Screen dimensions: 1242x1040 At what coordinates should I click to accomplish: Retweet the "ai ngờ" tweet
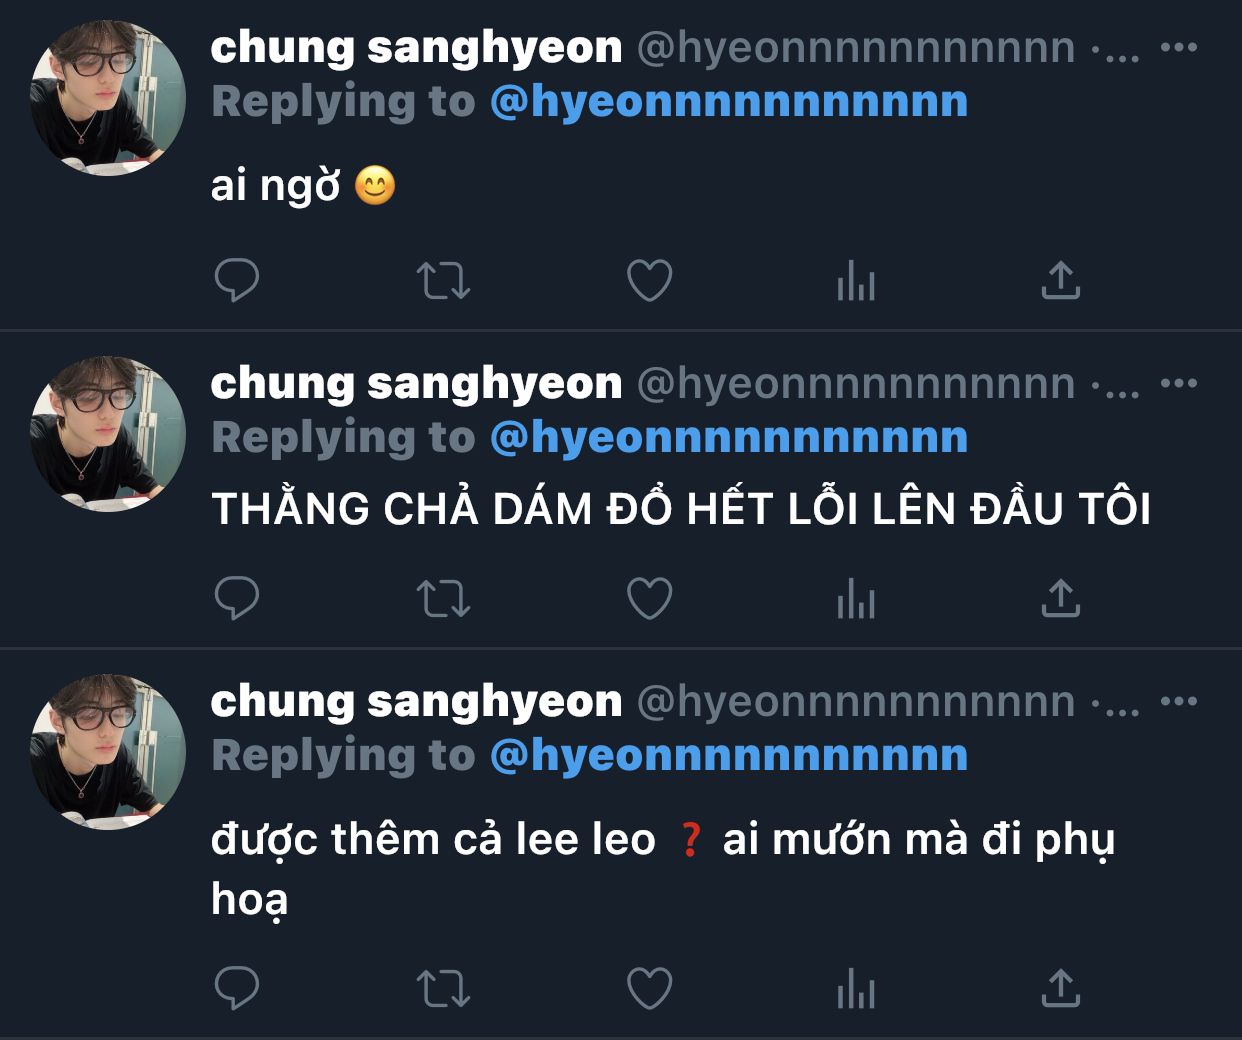tap(443, 281)
